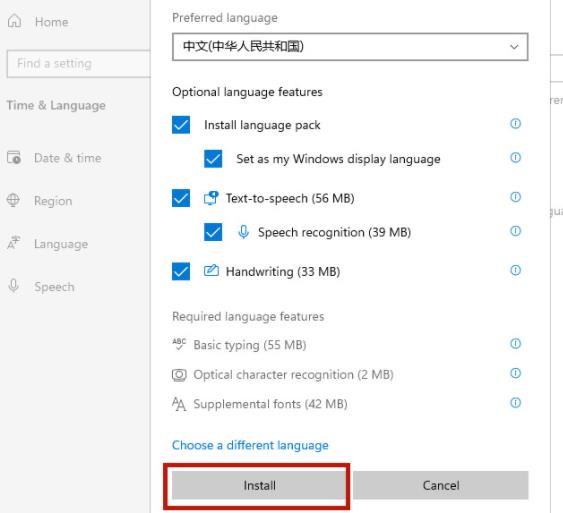Click info icon next to Install language pack
The image size is (563, 513).
pyautogui.click(x=515, y=123)
